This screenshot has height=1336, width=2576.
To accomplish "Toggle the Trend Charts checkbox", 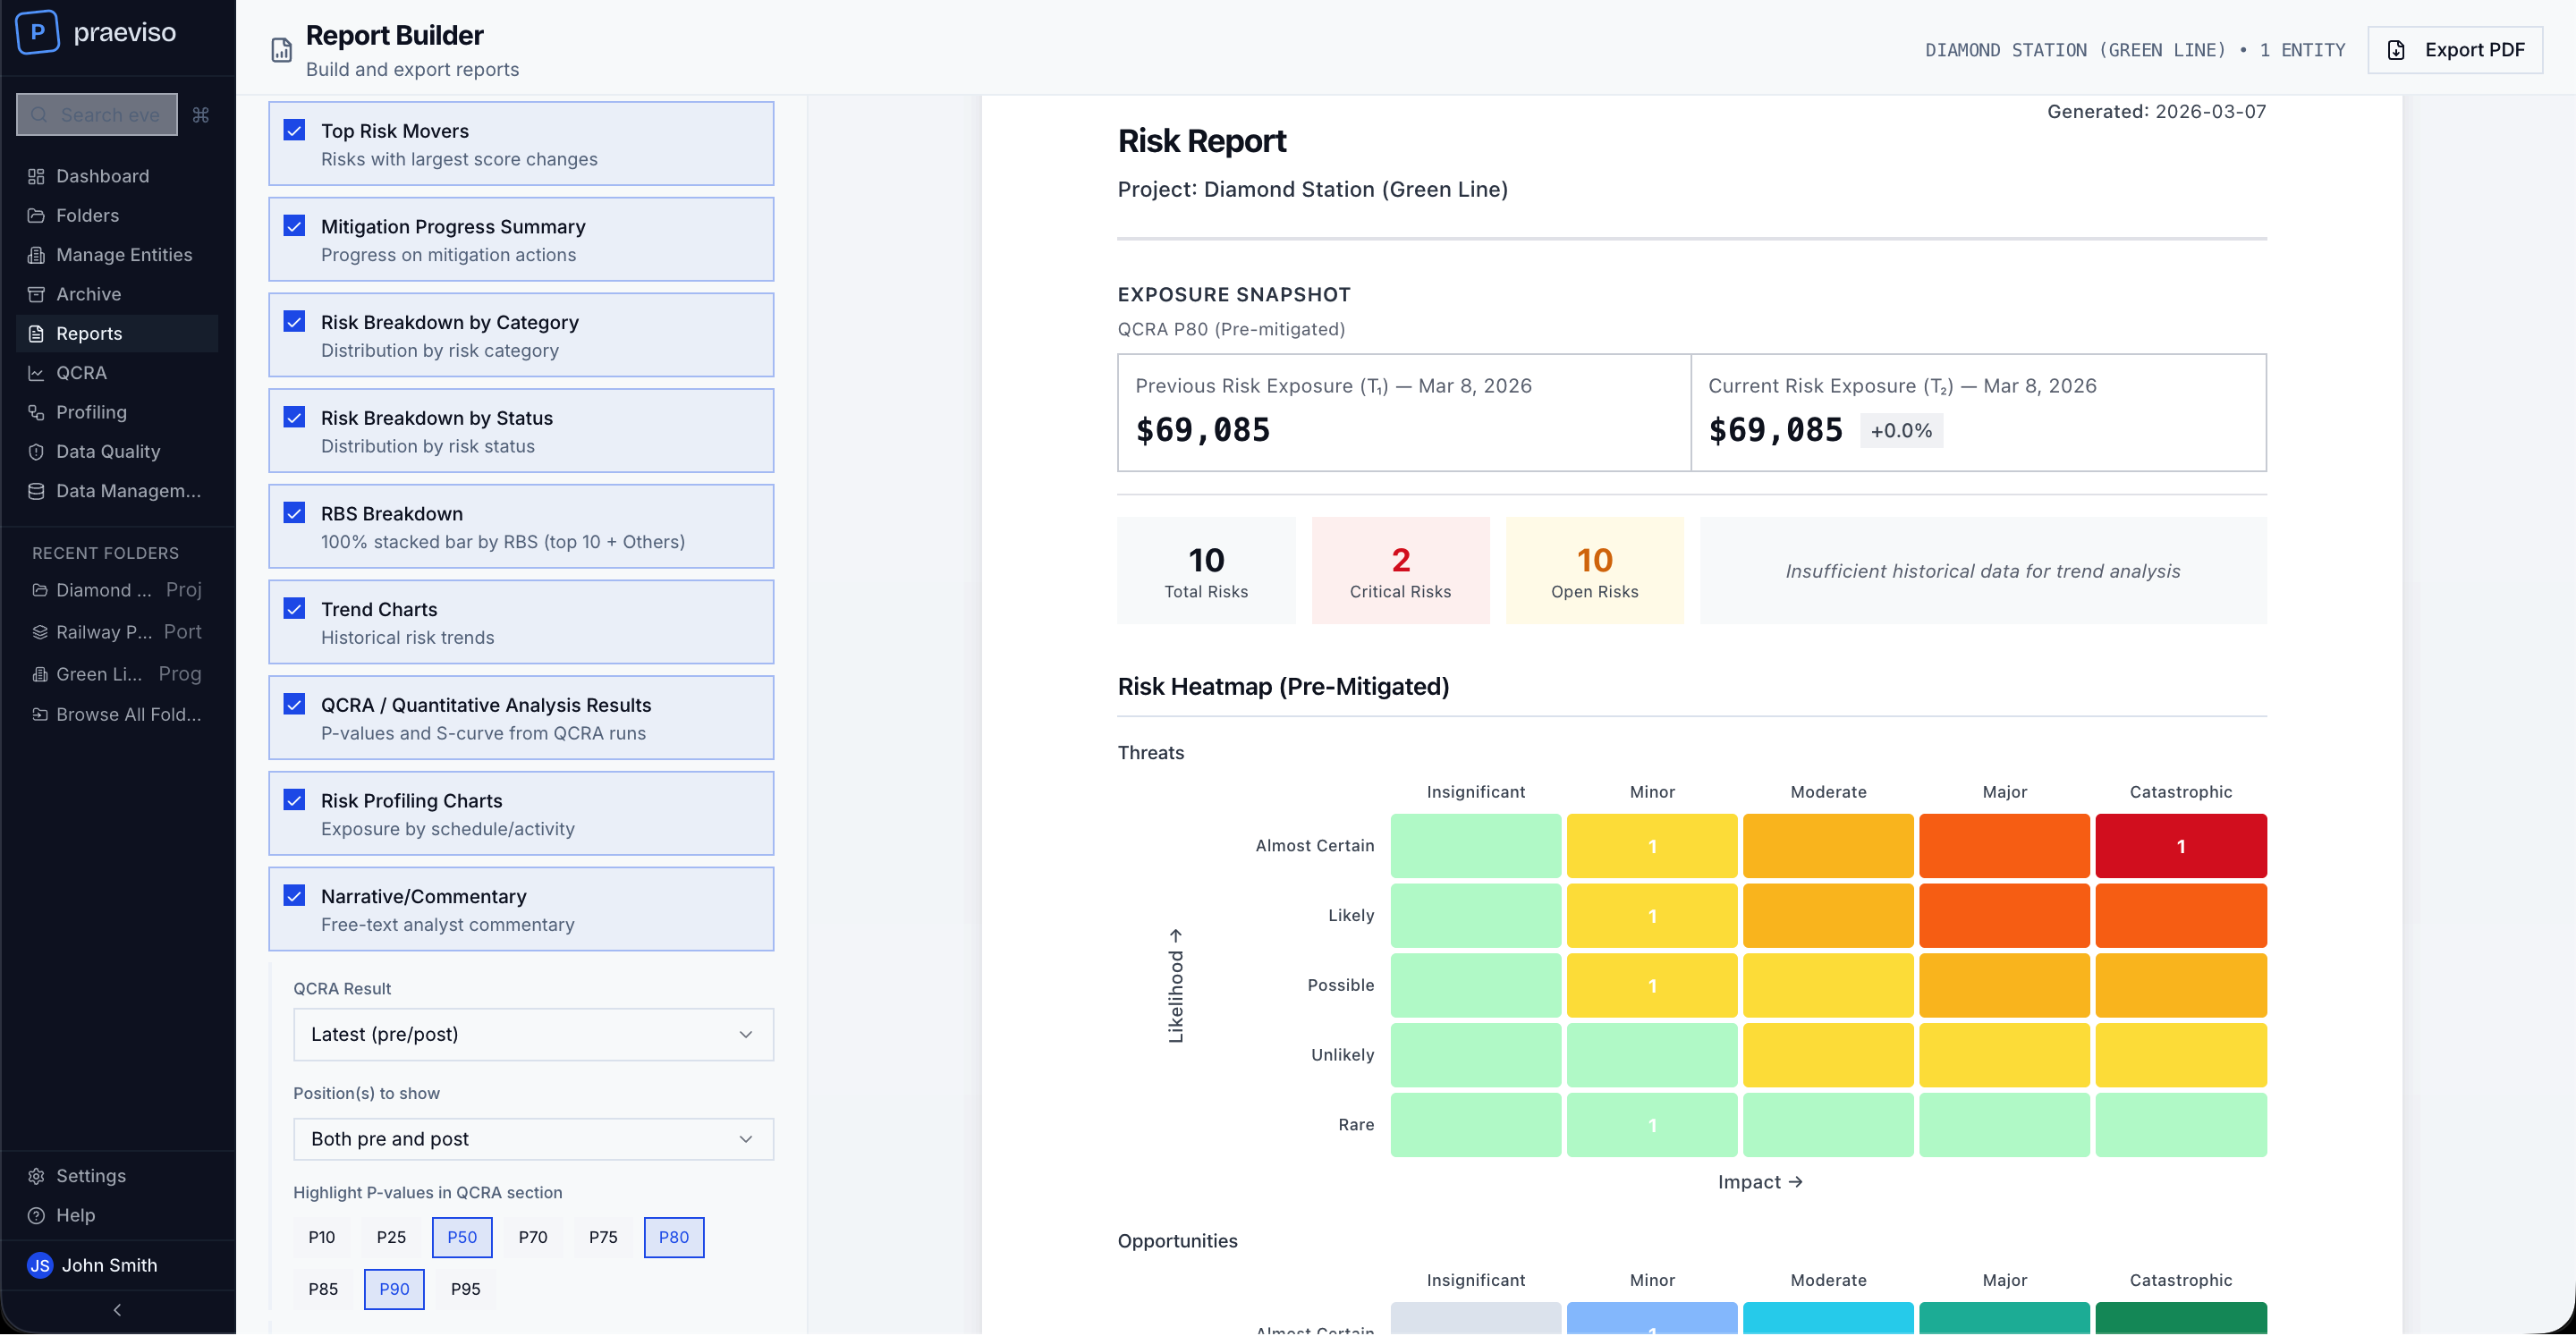I will coord(294,608).
